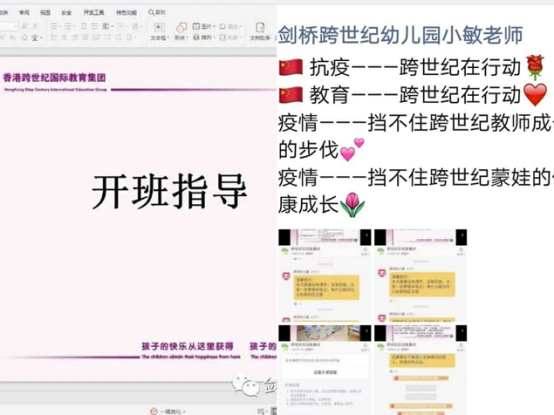Click the clear formatting eraser icon
554x415 pixels.
pos(24,37)
